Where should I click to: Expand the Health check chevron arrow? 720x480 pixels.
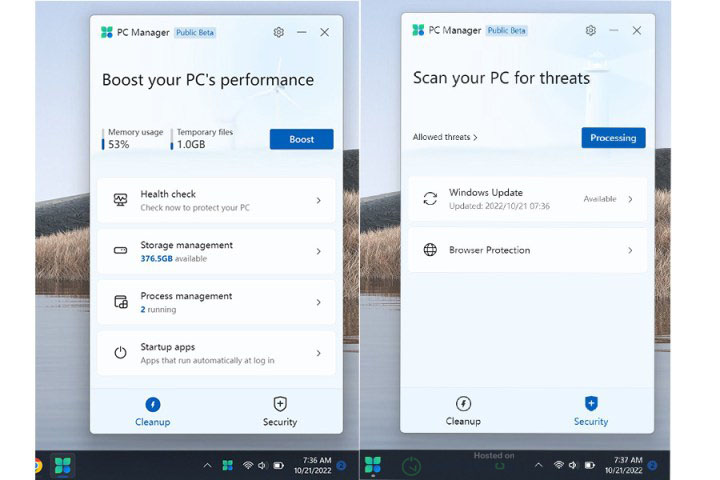[x=318, y=200]
